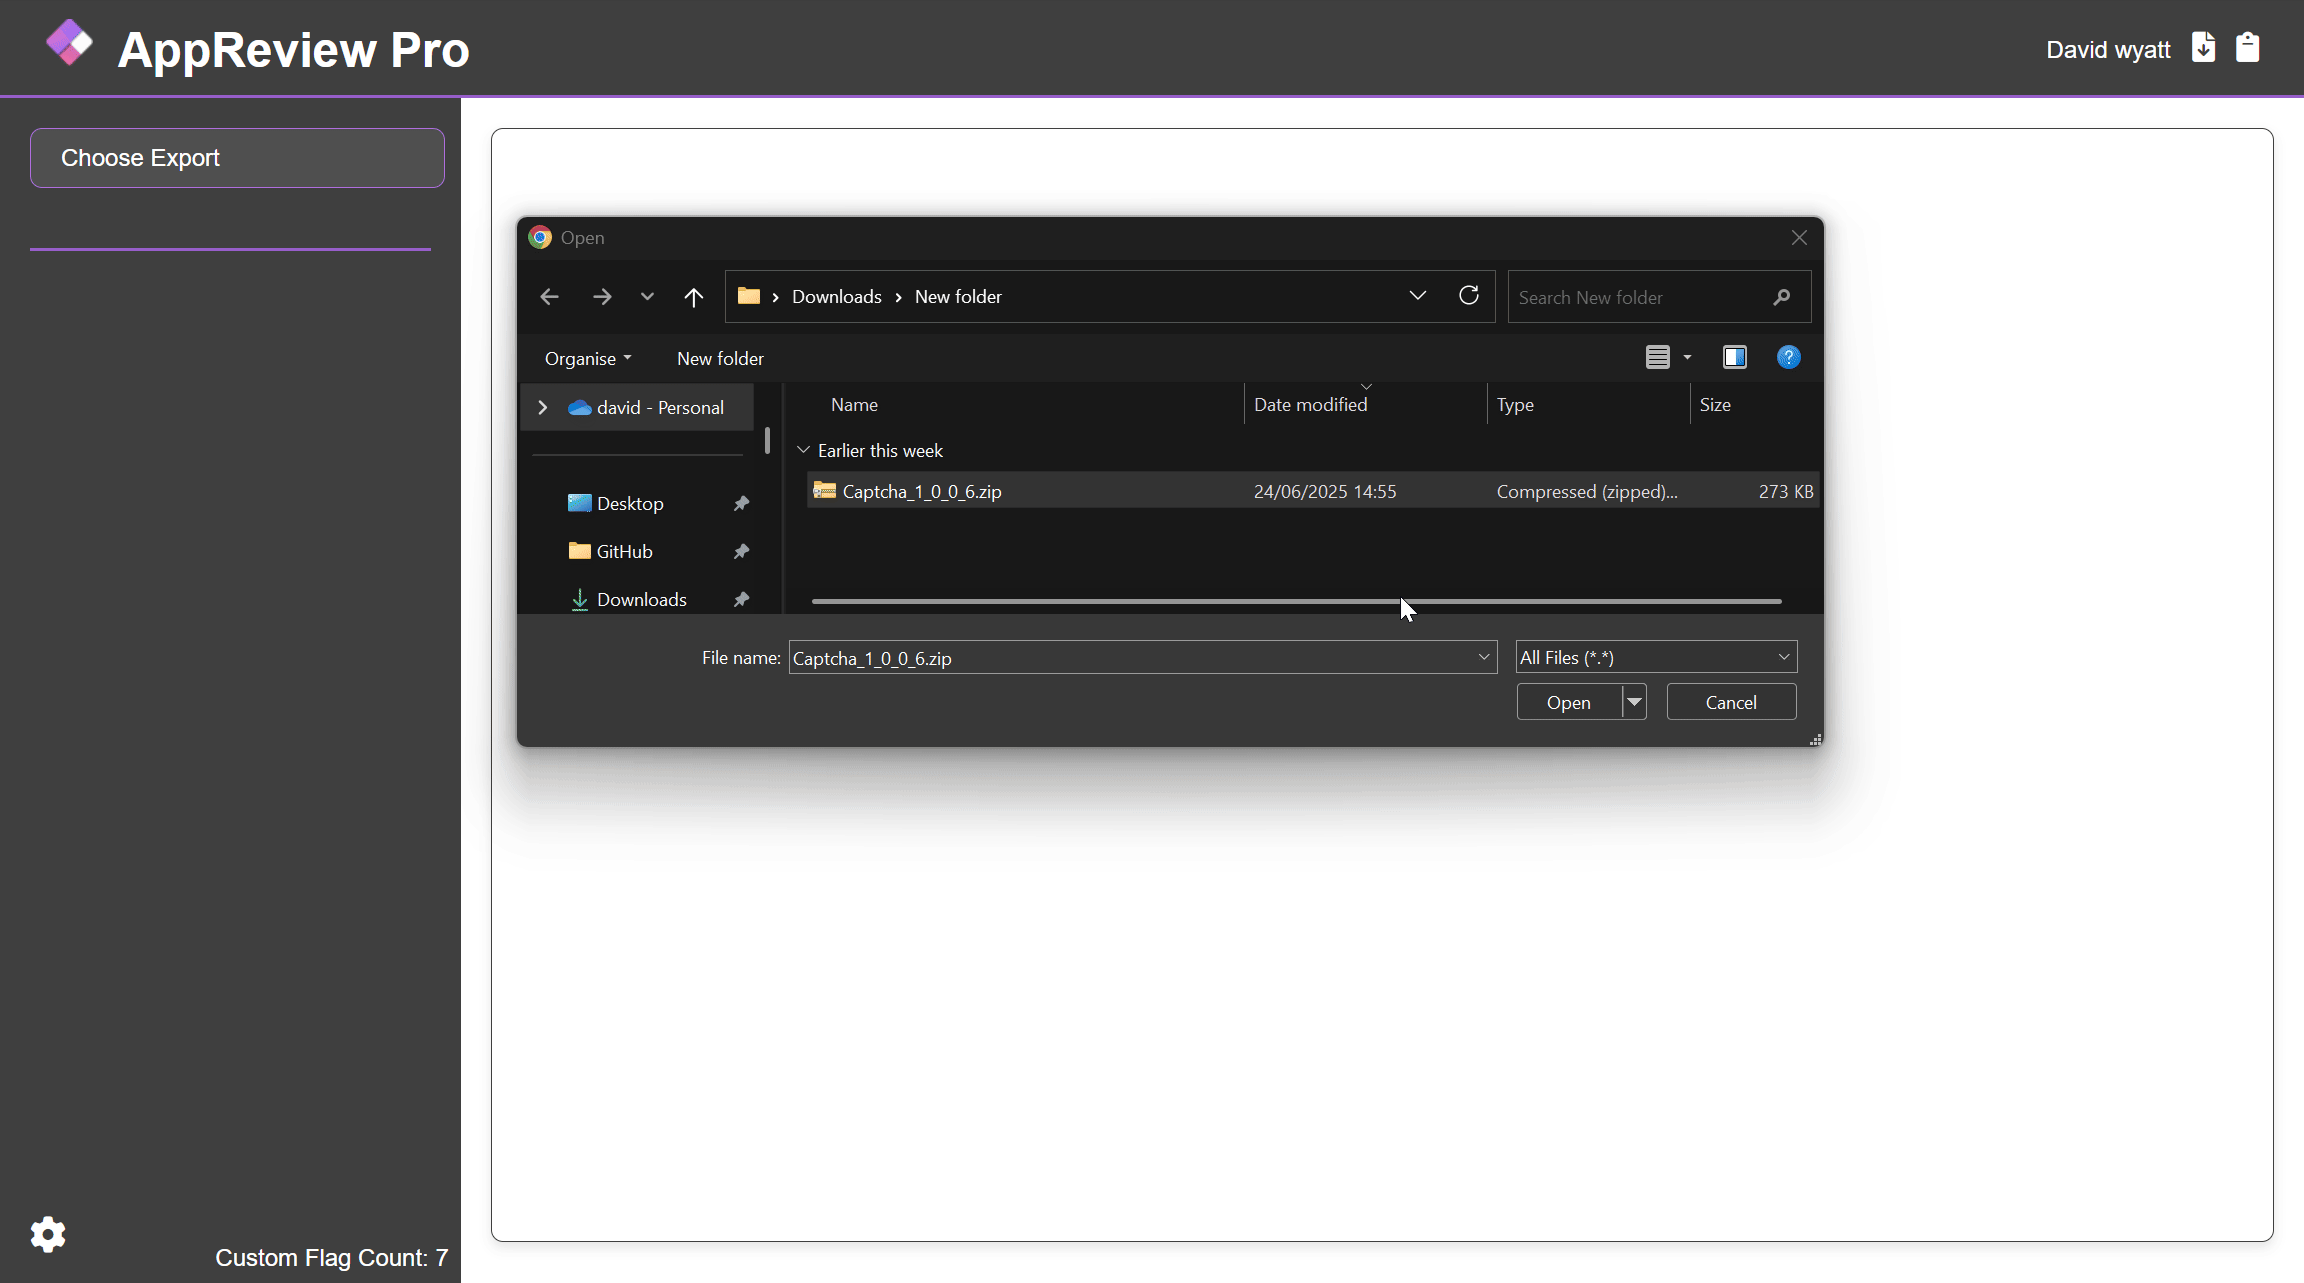
Task: Open GitHub folder in the navigation pane
Action: [624, 552]
